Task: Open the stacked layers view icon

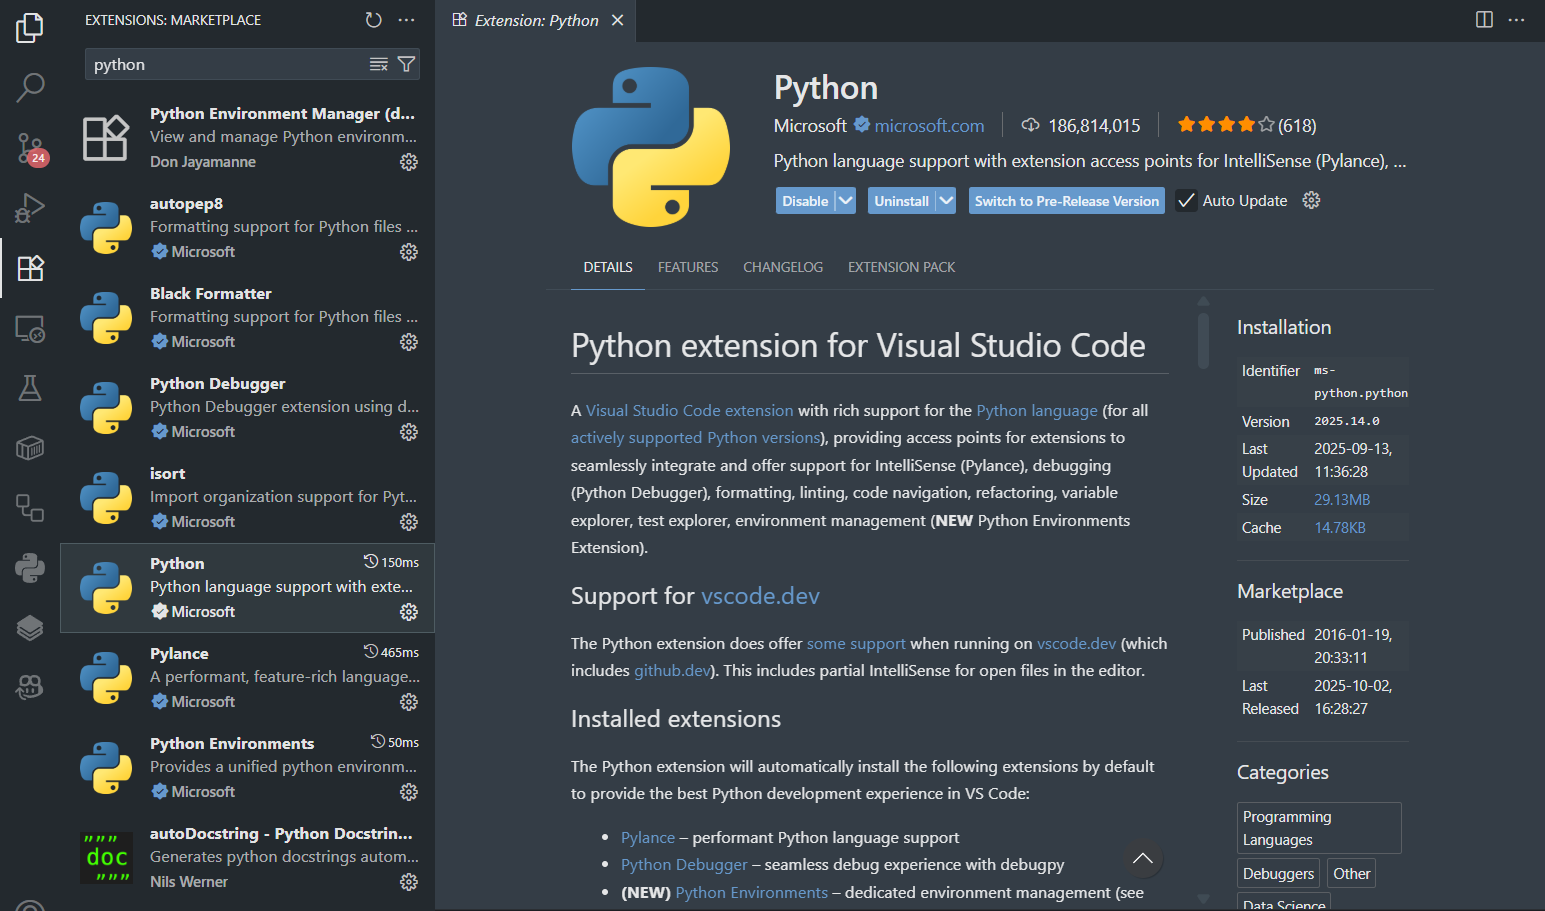Action: click(30, 628)
